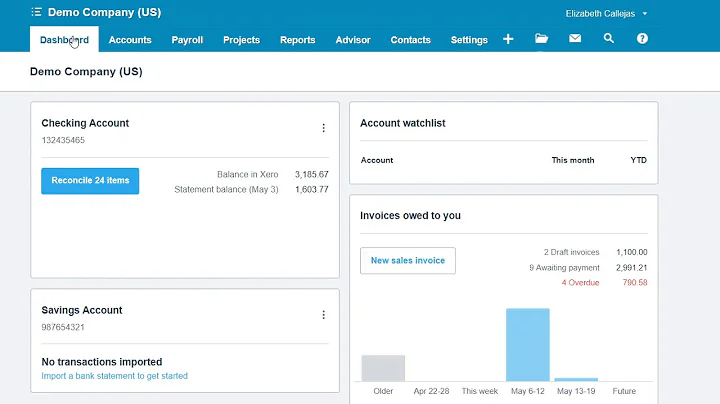Select the Older gray chart bar

click(383, 368)
